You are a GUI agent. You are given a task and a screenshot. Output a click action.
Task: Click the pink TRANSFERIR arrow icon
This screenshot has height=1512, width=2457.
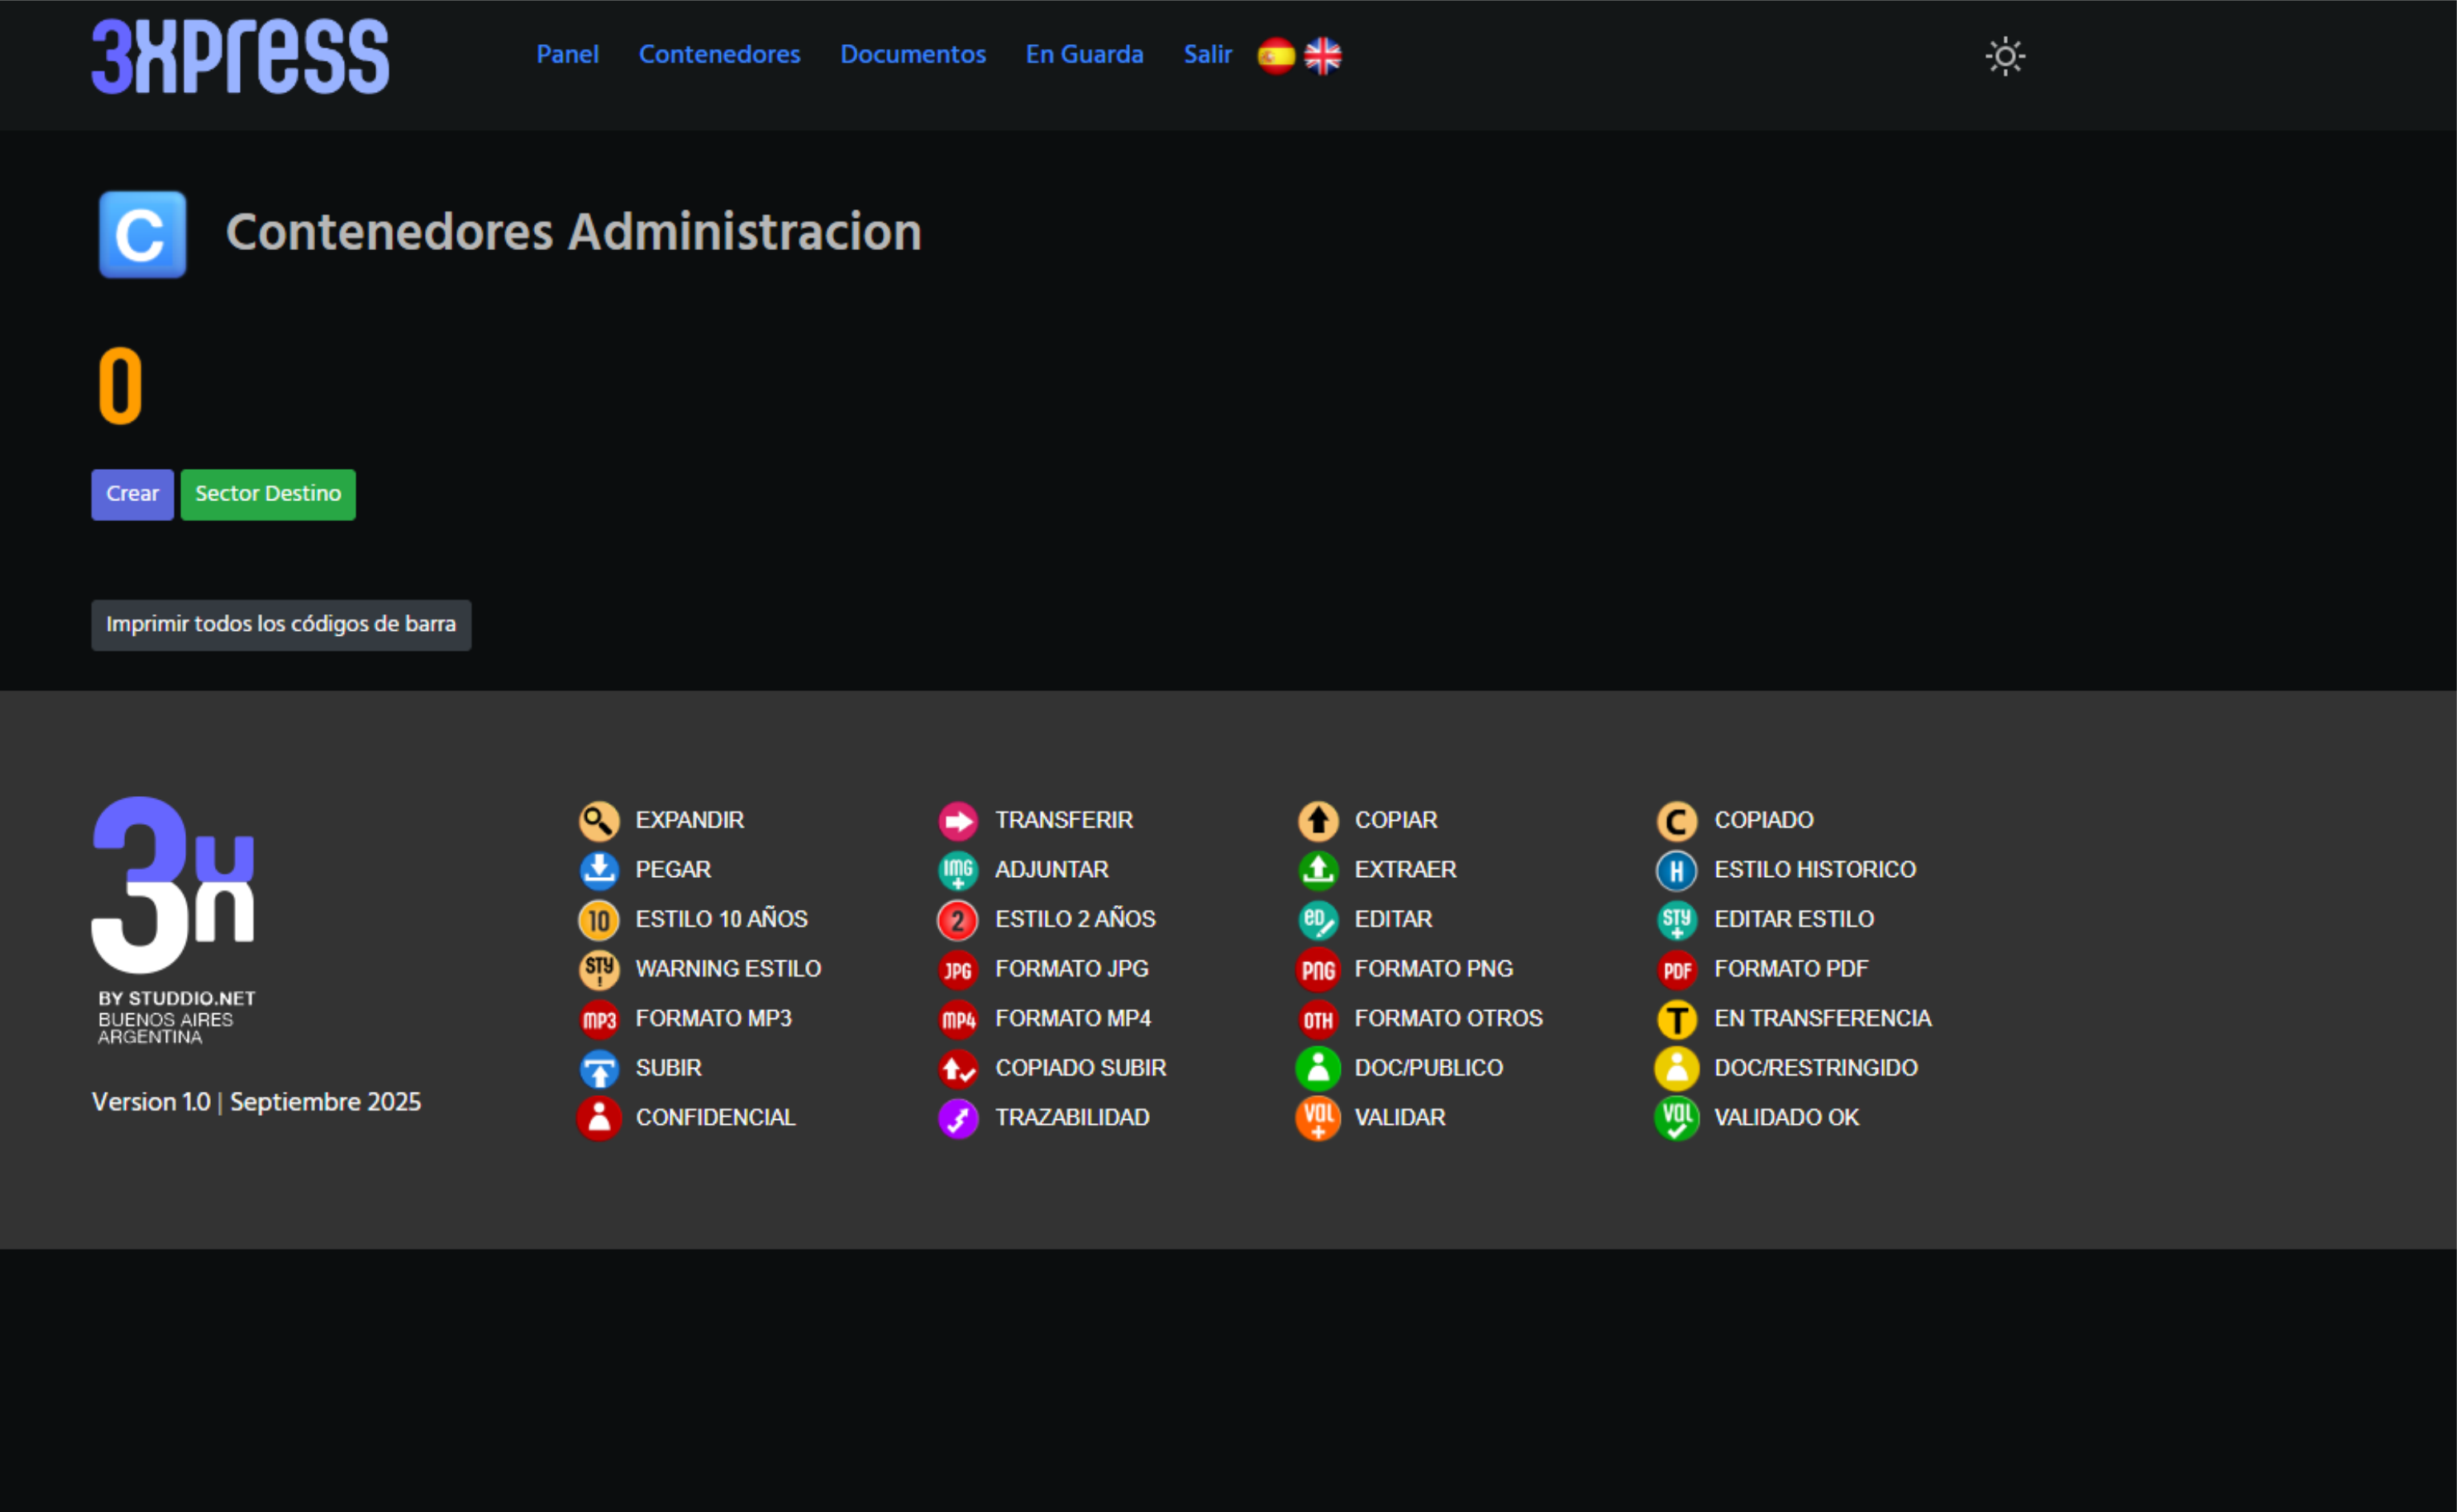[x=958, y=821]
